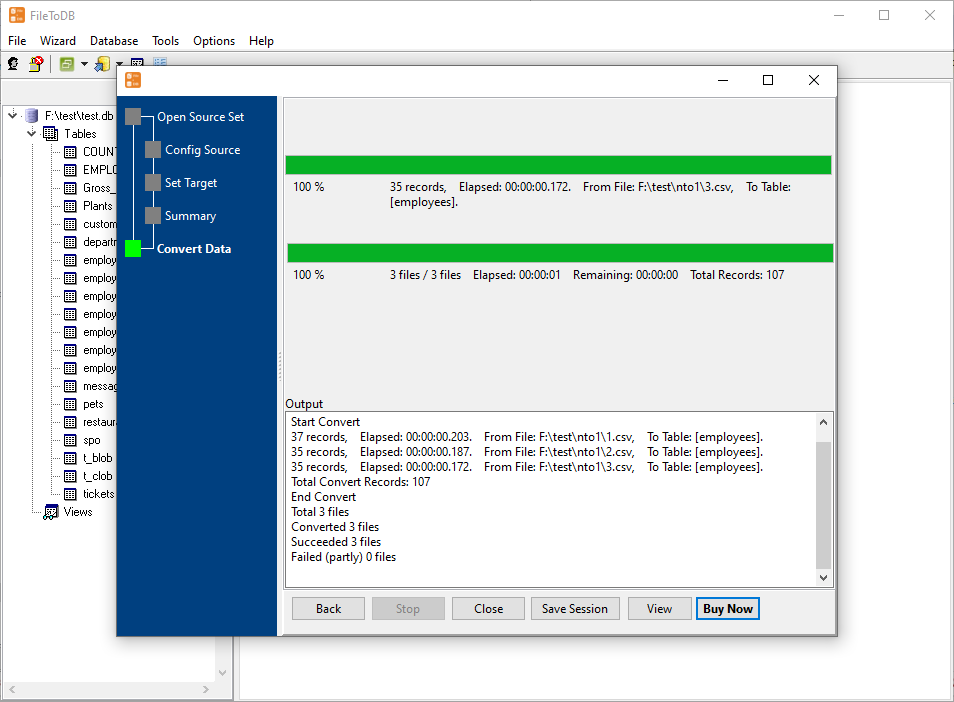This screenshot has height=702, width=954.
Task: Click the yellow import-to-database toolbar icon
Action: [x=102, y=64]
